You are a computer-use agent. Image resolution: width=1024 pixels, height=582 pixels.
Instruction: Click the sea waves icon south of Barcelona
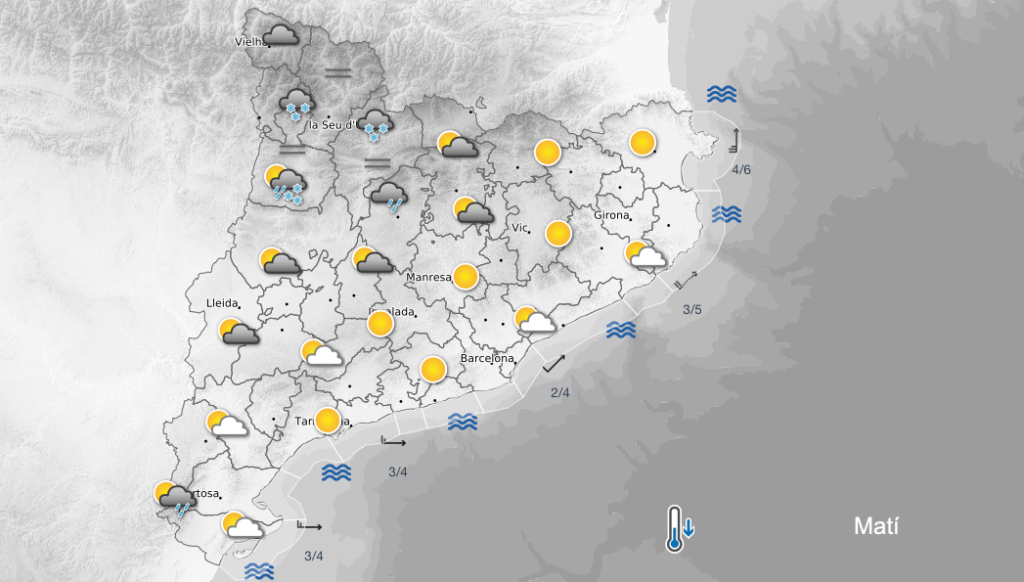pos(462,421)
